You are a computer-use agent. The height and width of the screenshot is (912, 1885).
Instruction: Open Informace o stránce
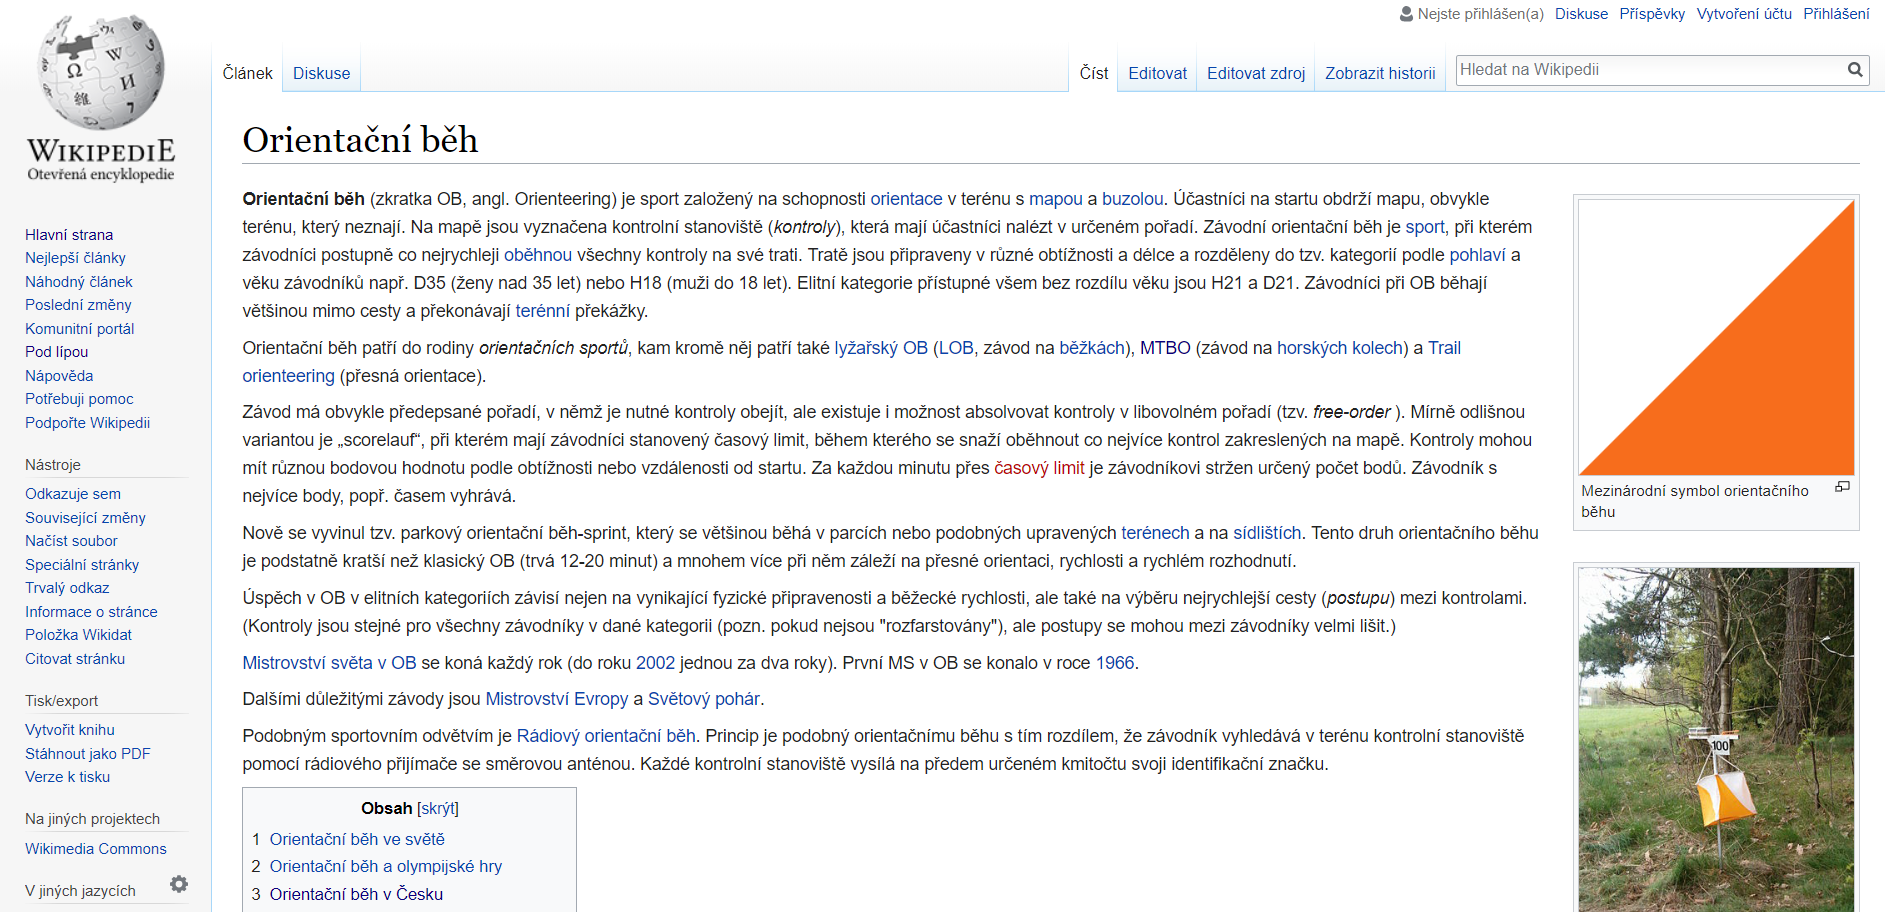[91, 612]
